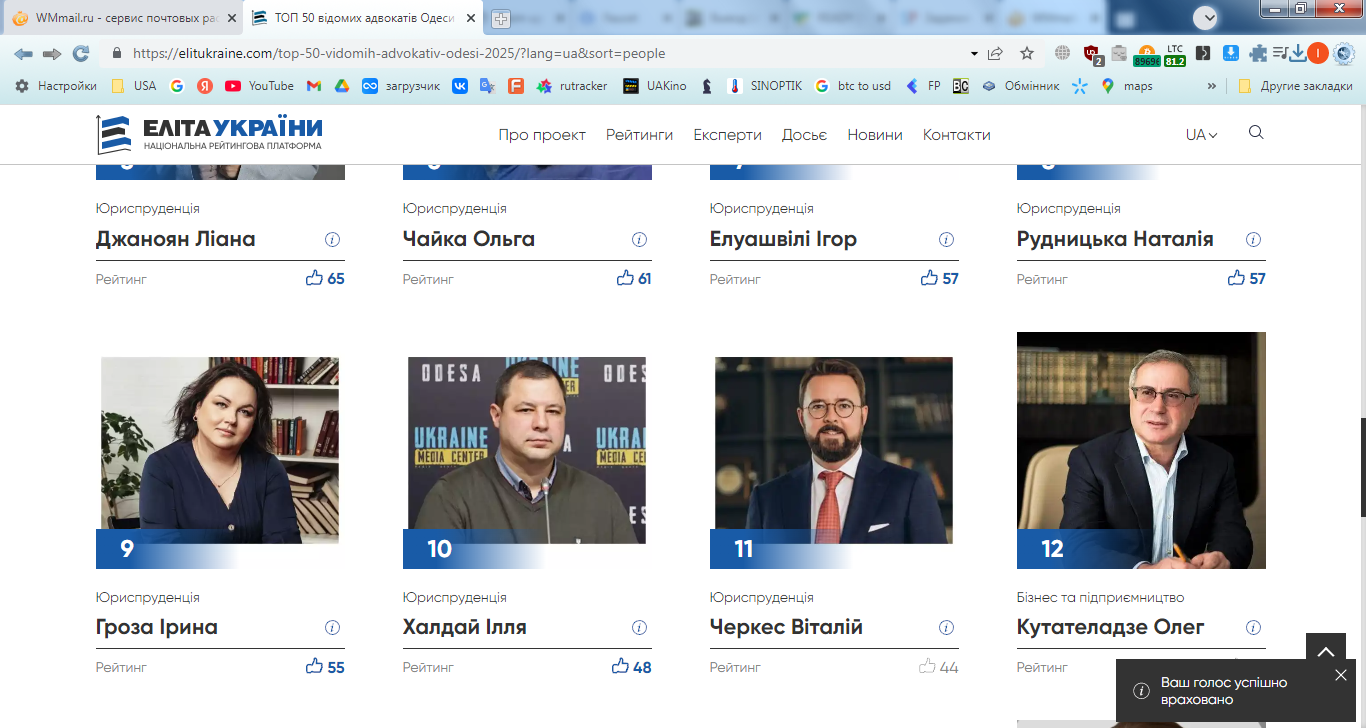Open the SINOPTIK bookmark
Viewport: 1366px width, 728px height.
click(766, 86)
